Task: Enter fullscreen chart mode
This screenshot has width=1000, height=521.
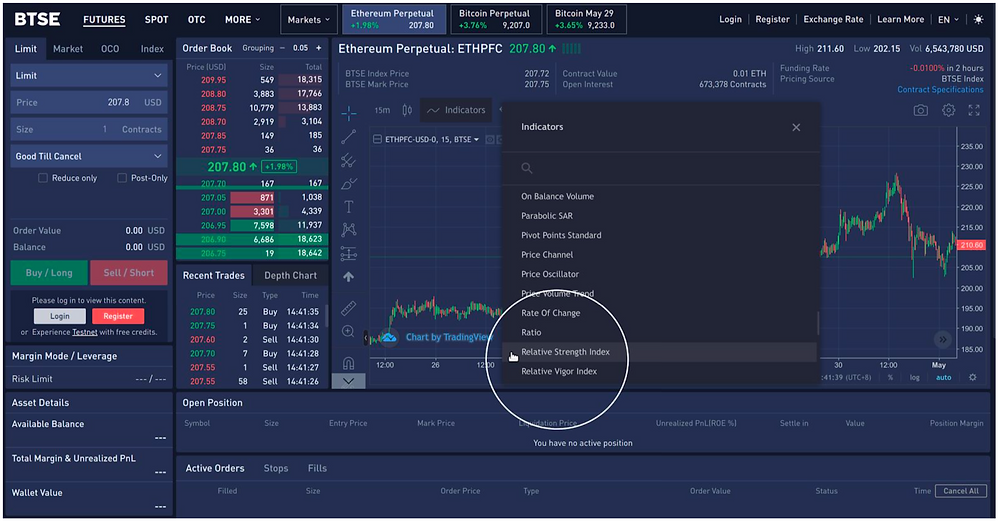Action: [974, 110]
